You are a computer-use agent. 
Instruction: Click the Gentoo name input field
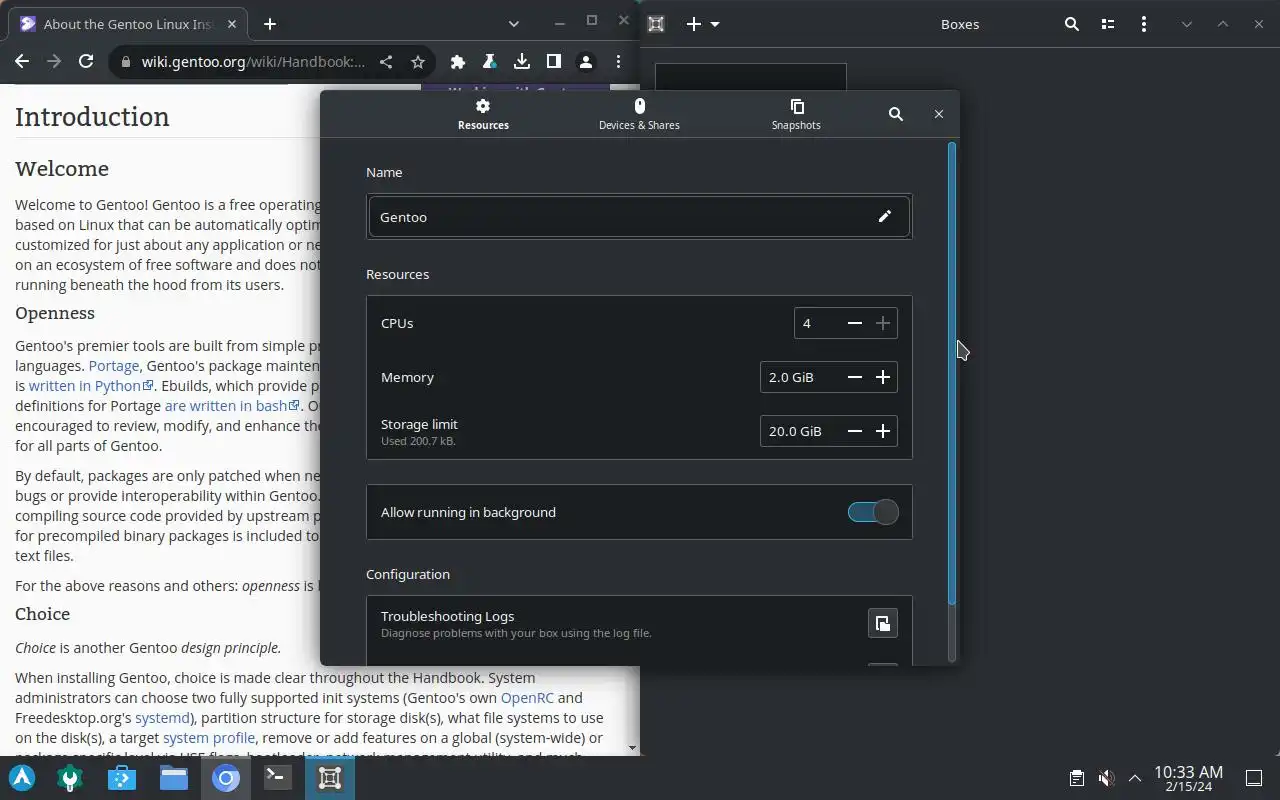click(x=639, y=217)
